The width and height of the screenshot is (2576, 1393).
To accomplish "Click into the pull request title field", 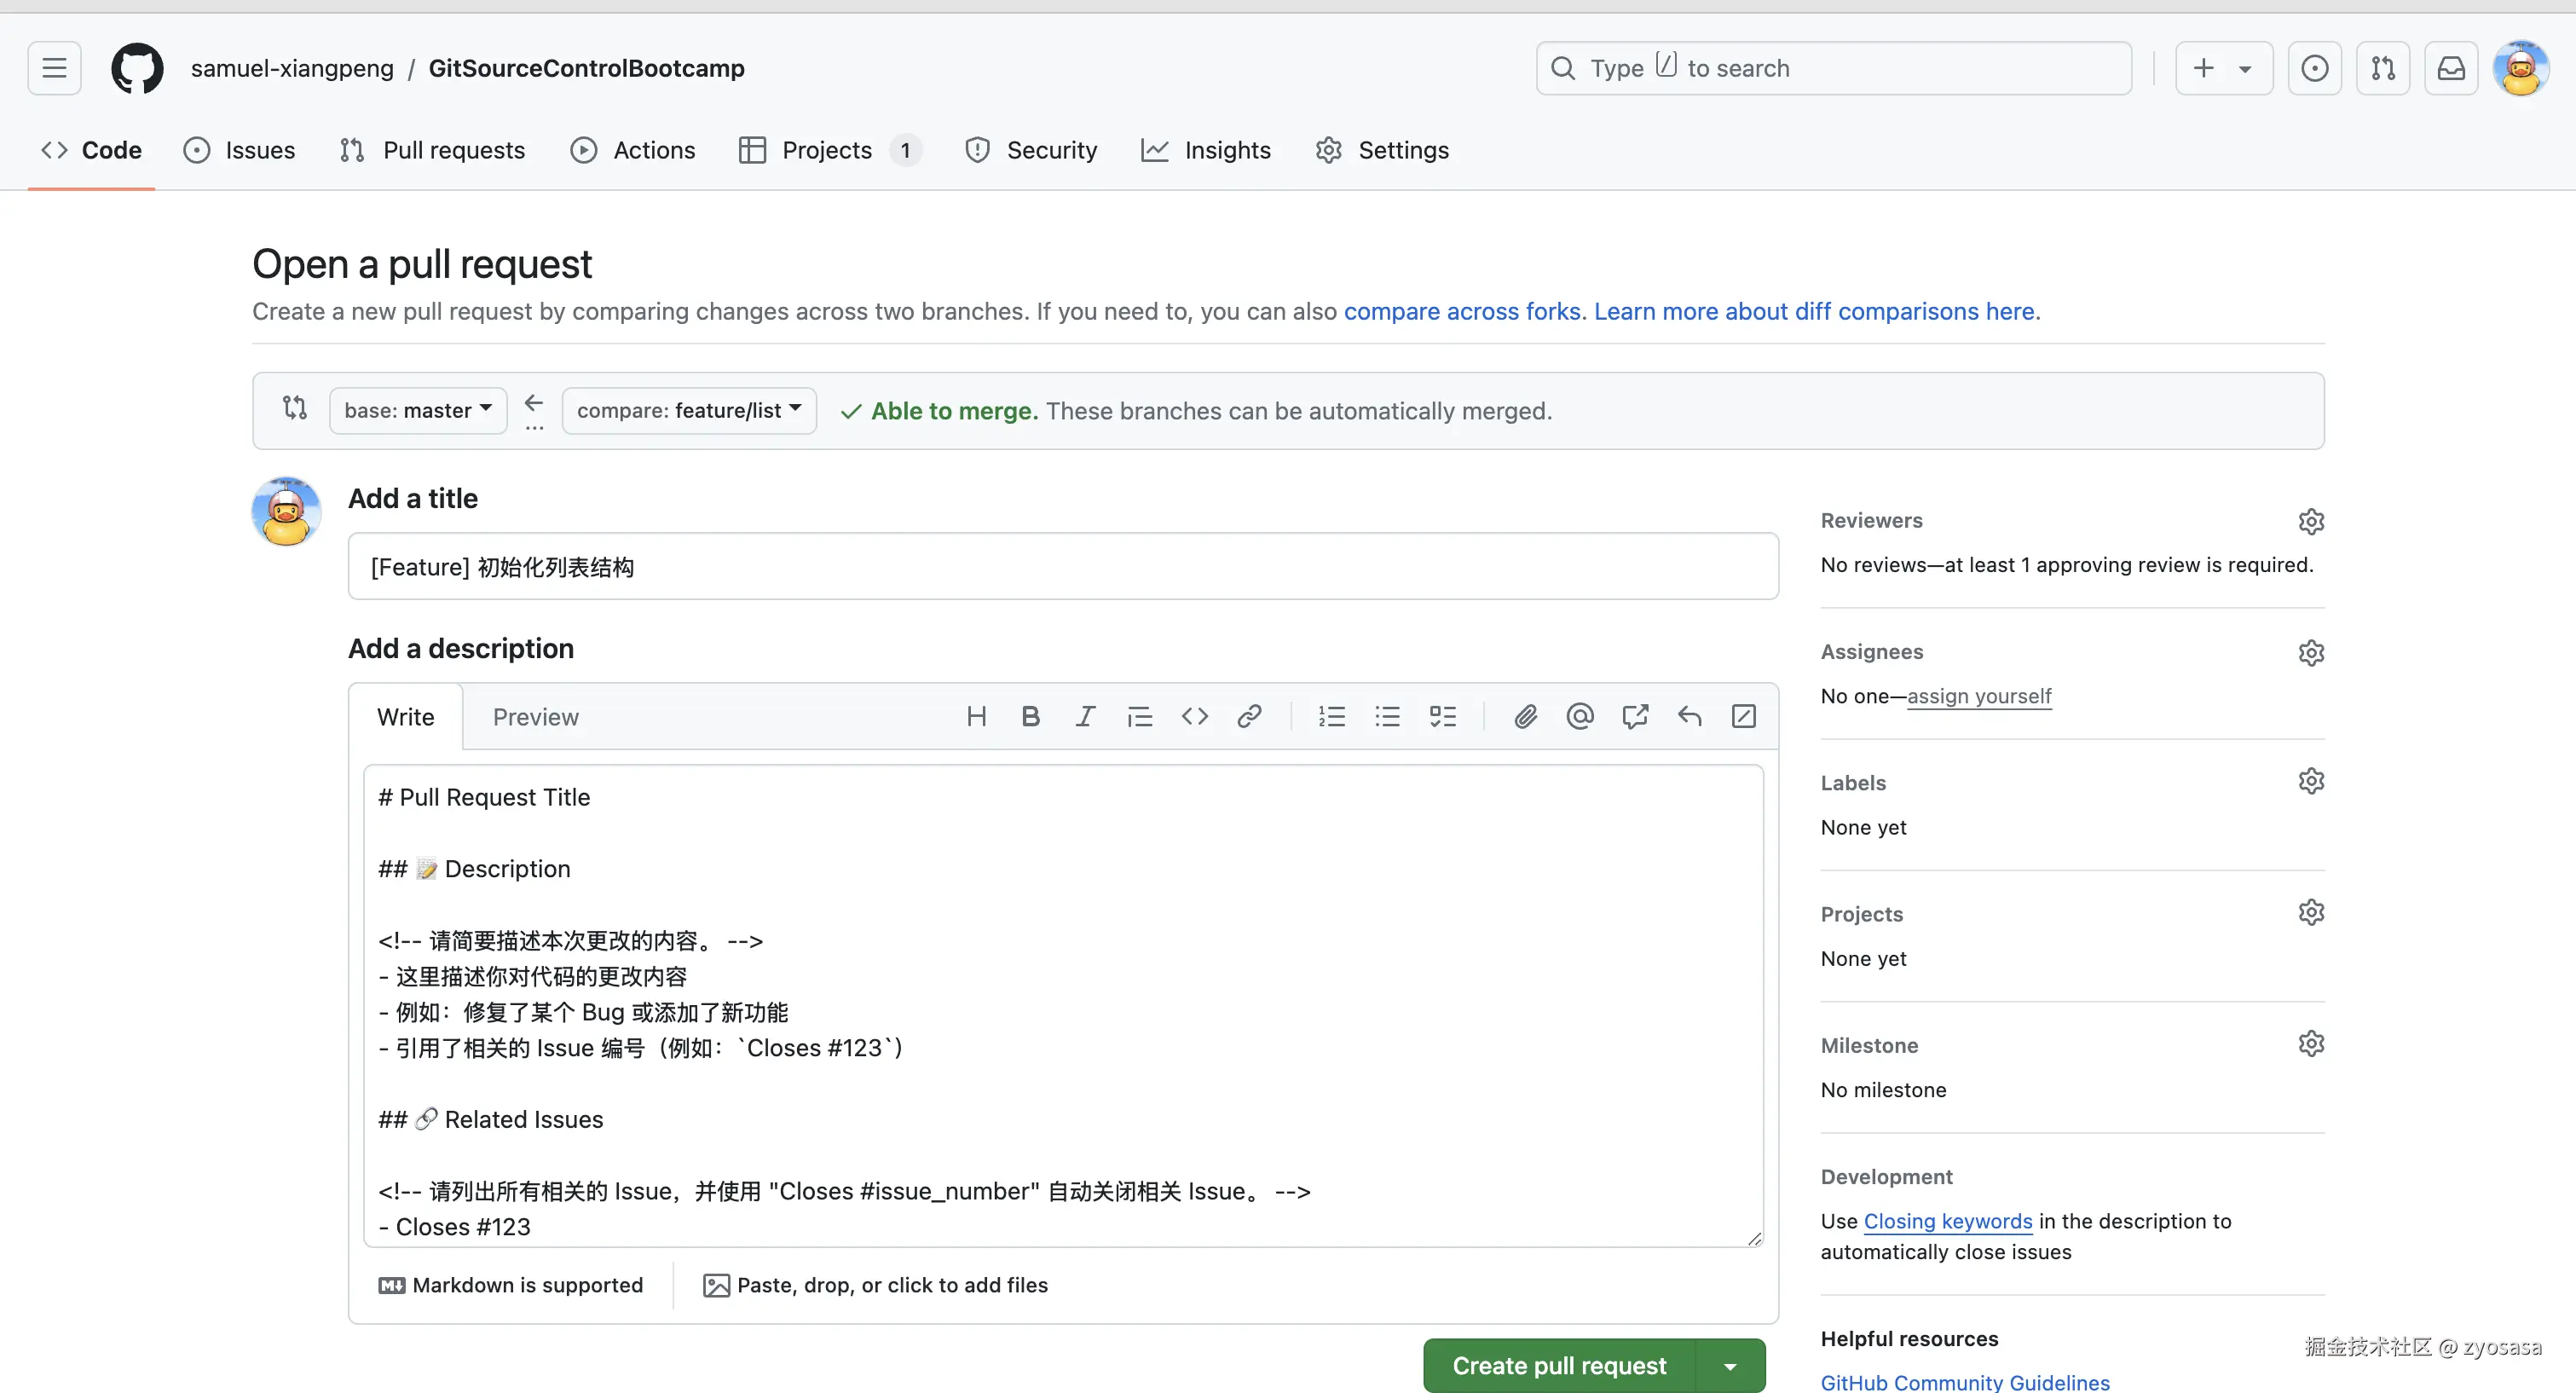I will pyautogui.click(x=1062, y=567).
